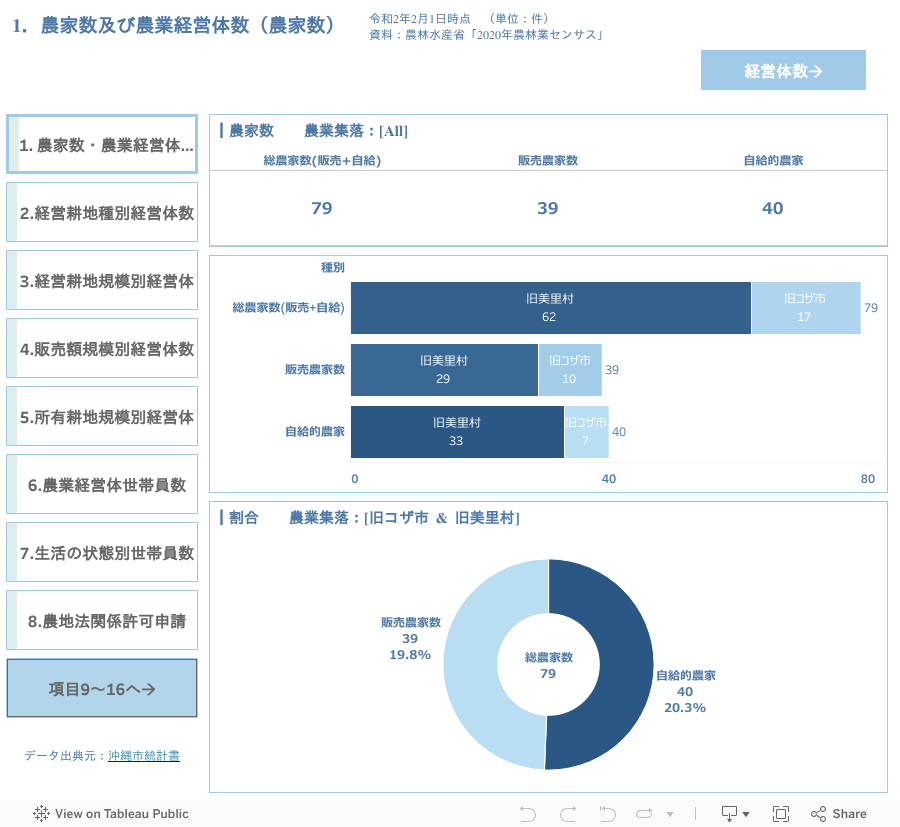
Task: Click the Refresh data icon
Action: pyautogui.click(x=644, y=813)
